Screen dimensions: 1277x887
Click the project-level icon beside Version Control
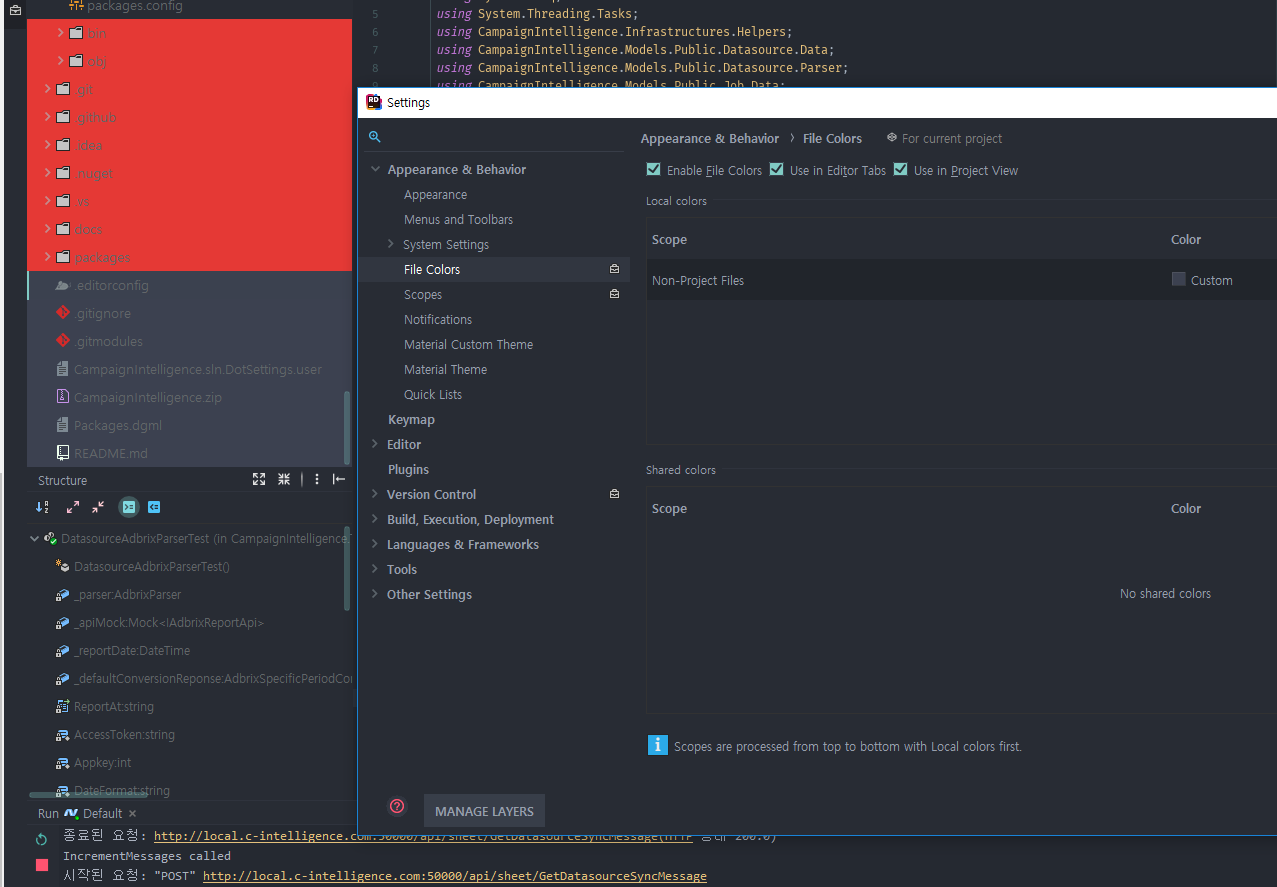click(x=614, y=494)
